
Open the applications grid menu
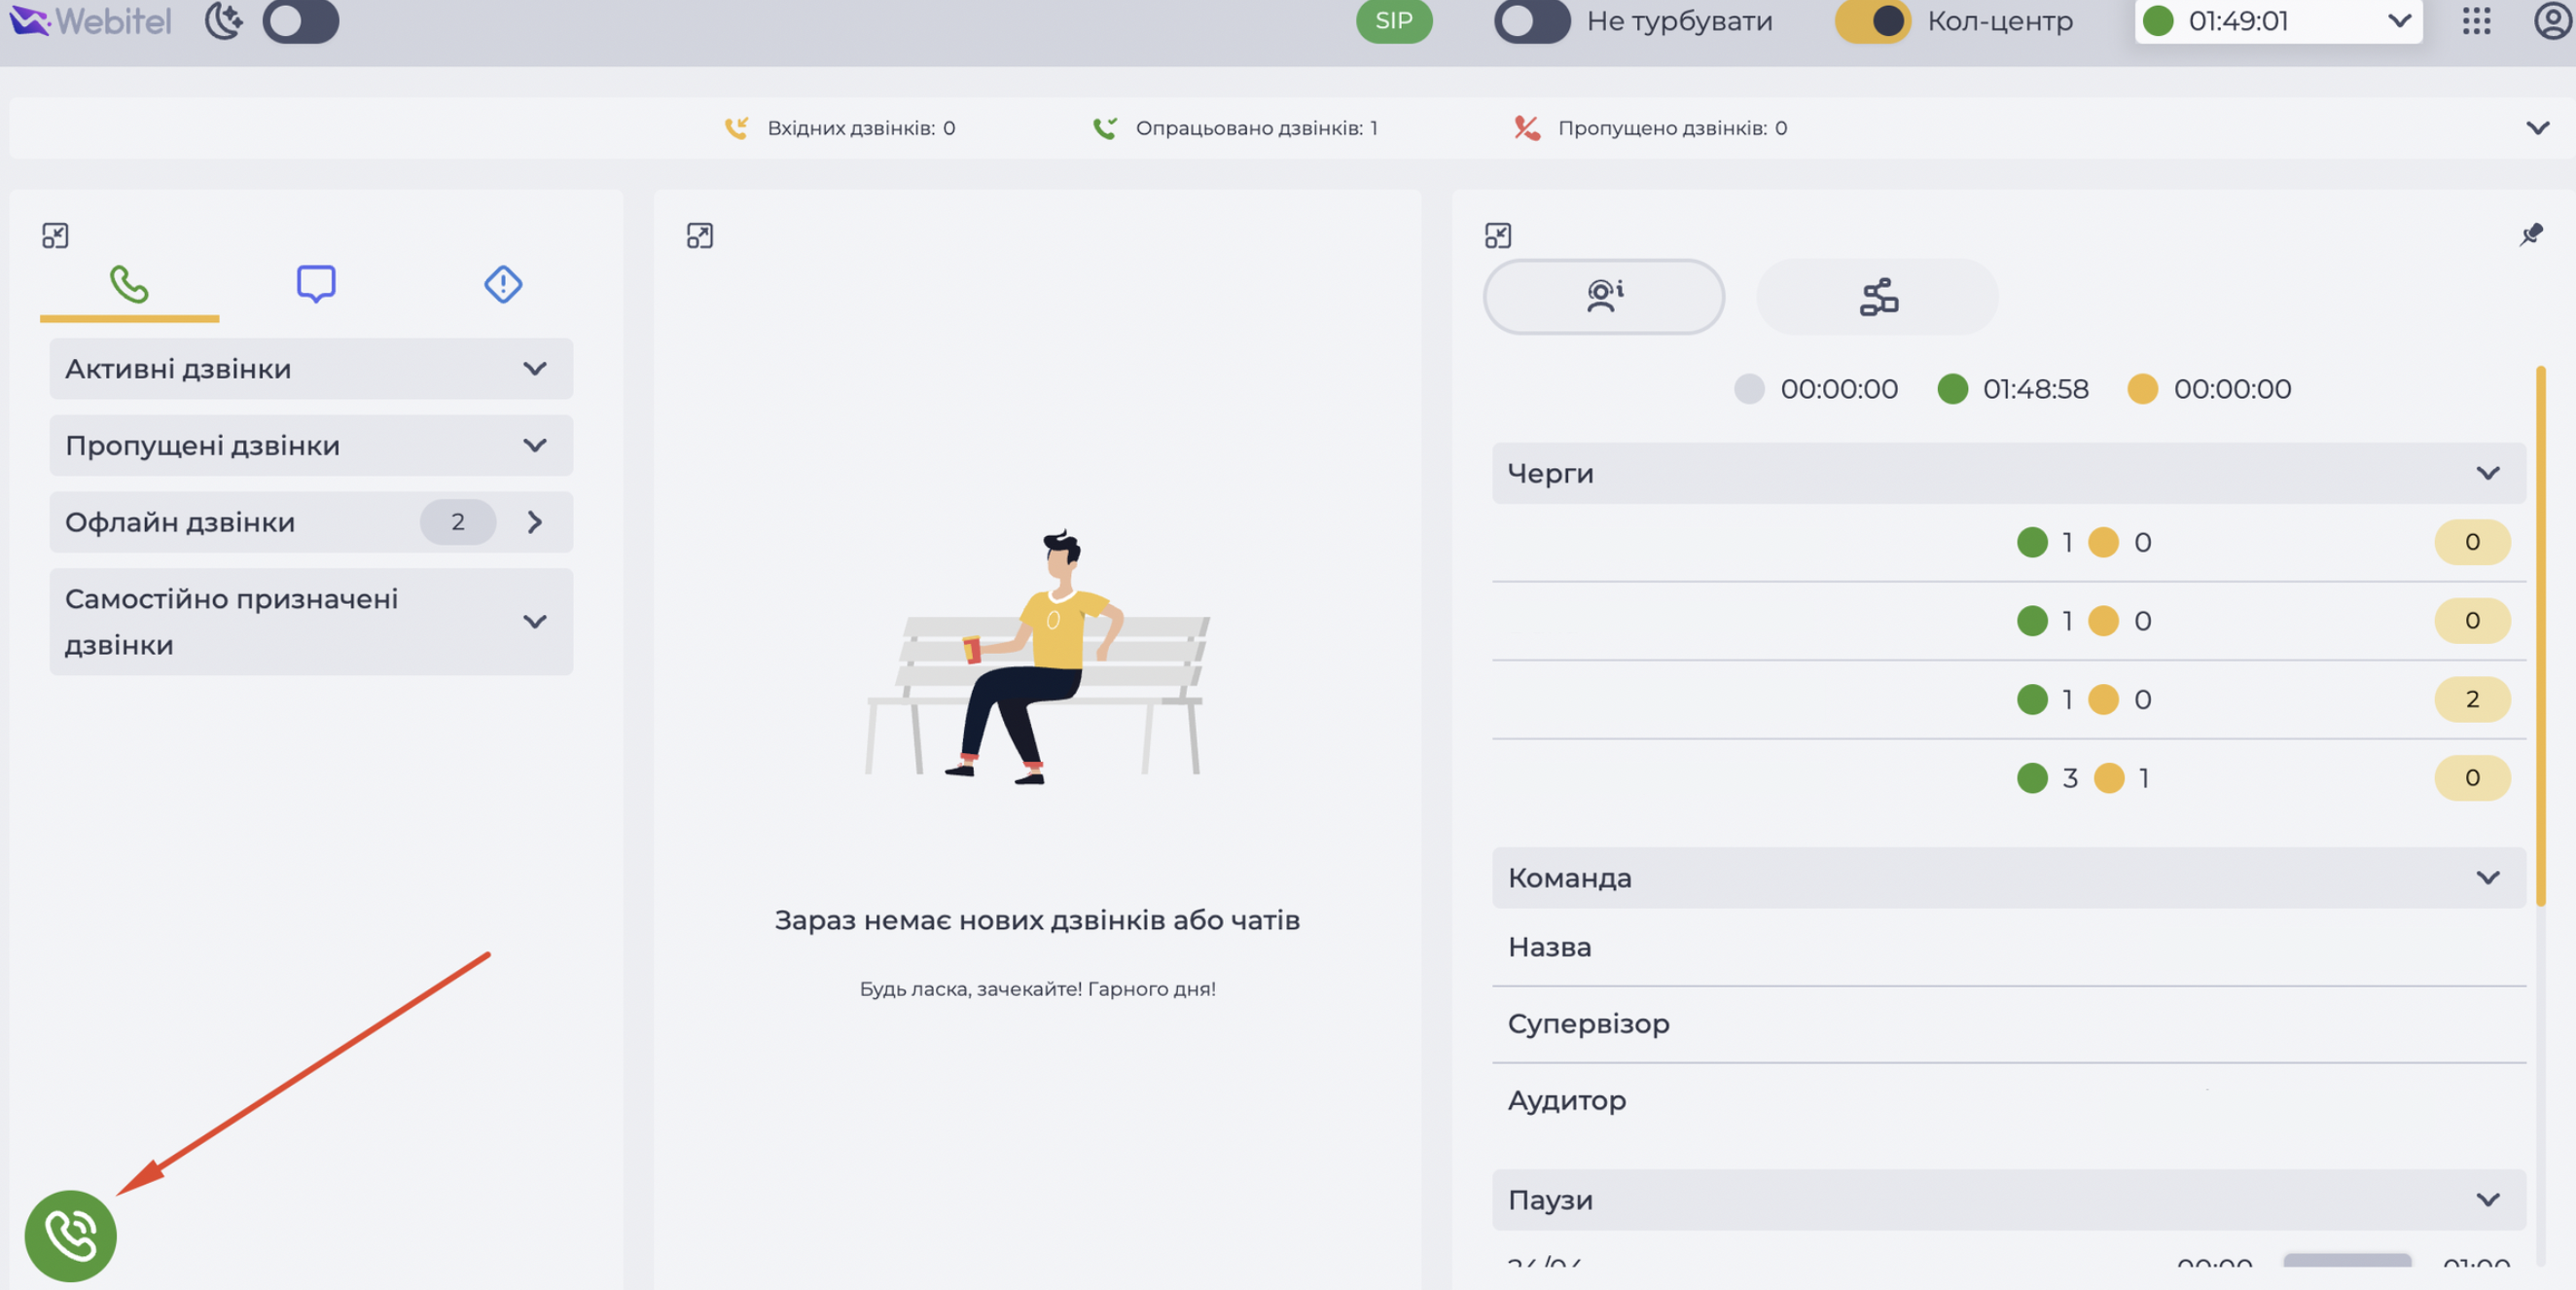click(2476, 21)
